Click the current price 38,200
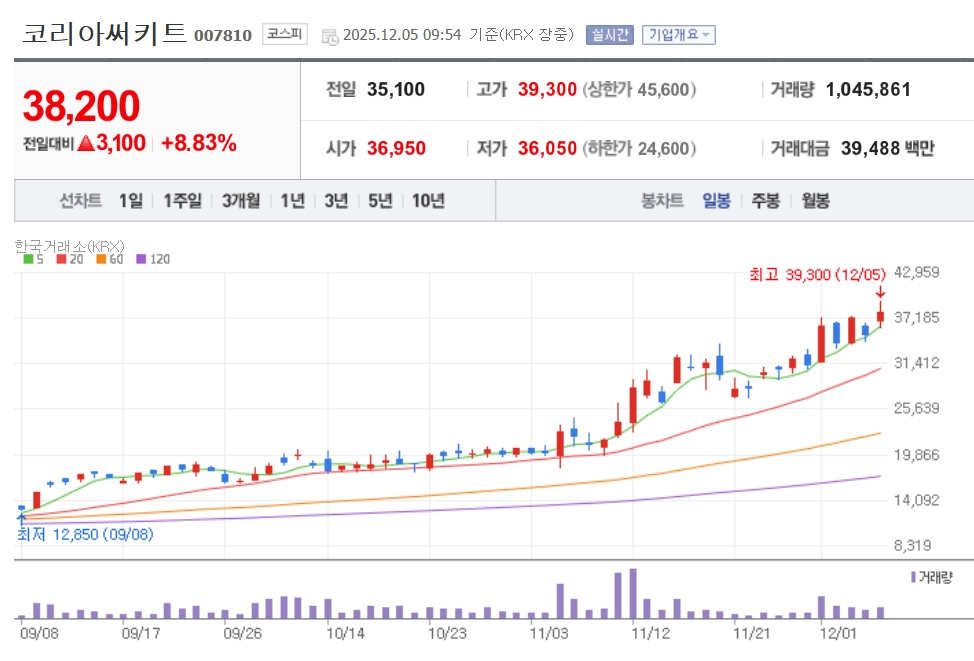Screen dimensions: 974x661 click(81, 106)
